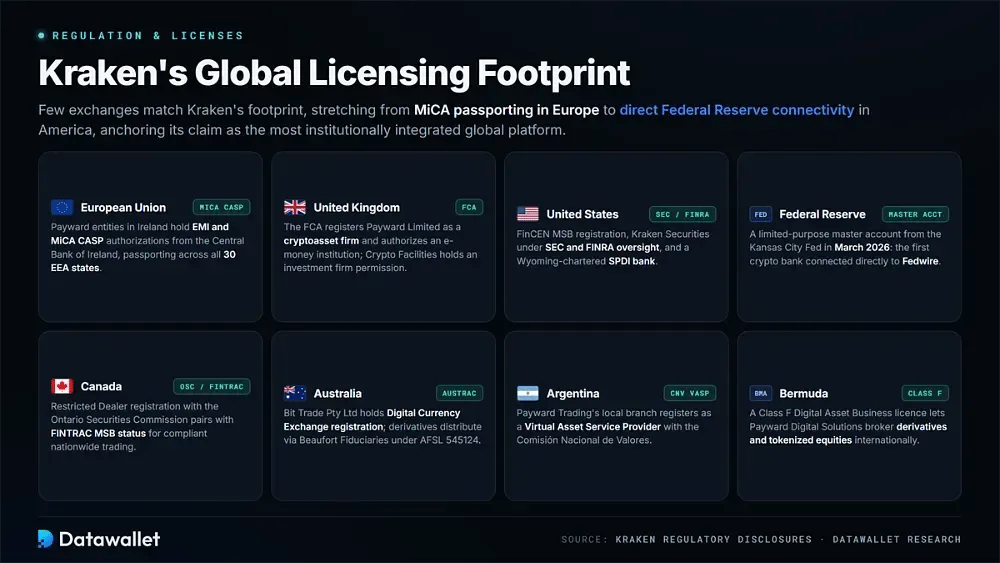
Task: Click 'SPDI bank' in United States card
Action: point(631,261)
